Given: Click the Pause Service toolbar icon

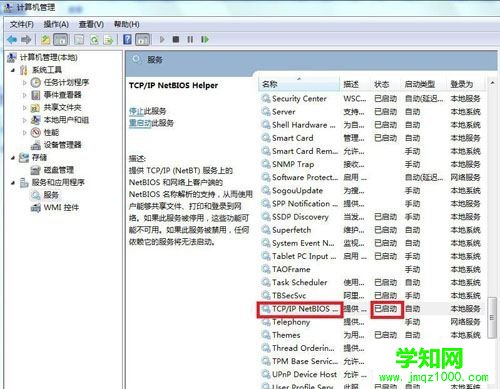Looking at the screenshot, I should [190, 40].
